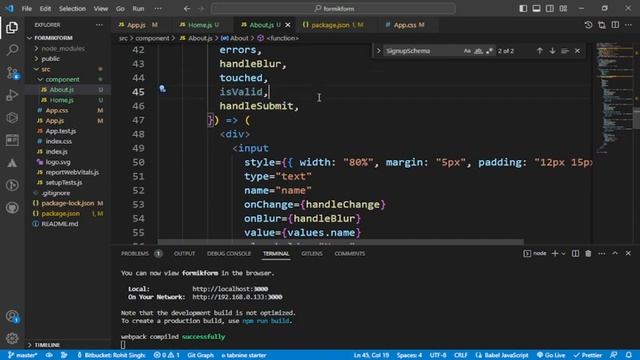Open the Search view in activity bar

pos(12,50)
